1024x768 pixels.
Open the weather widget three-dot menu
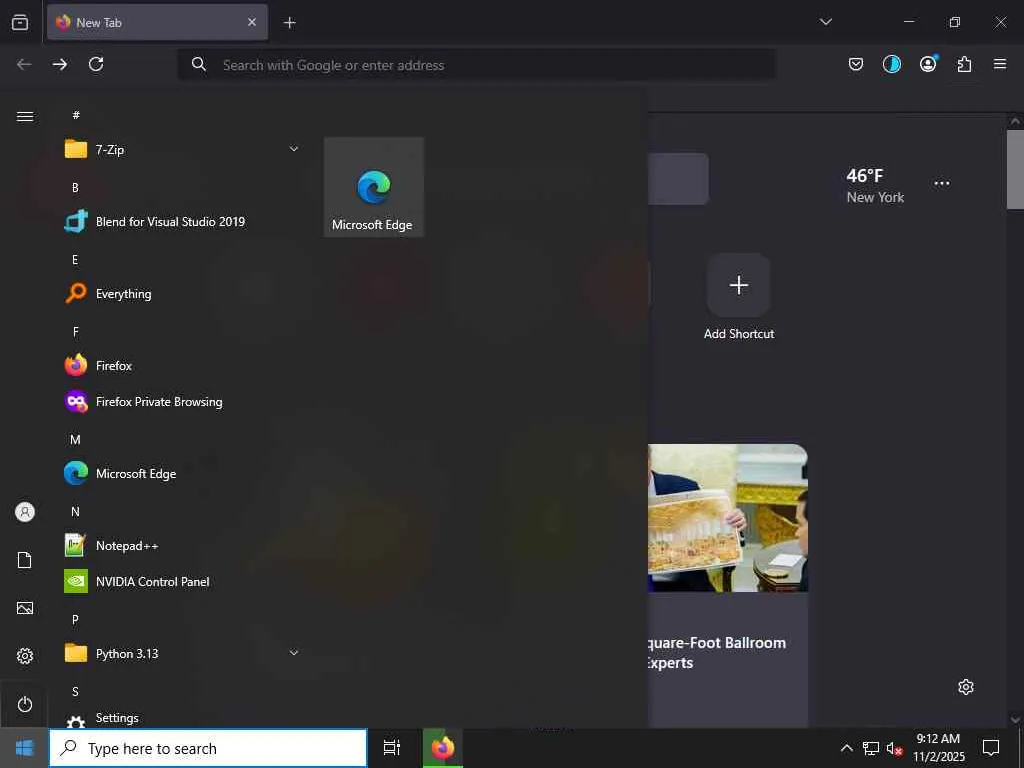tap(942, 184)
